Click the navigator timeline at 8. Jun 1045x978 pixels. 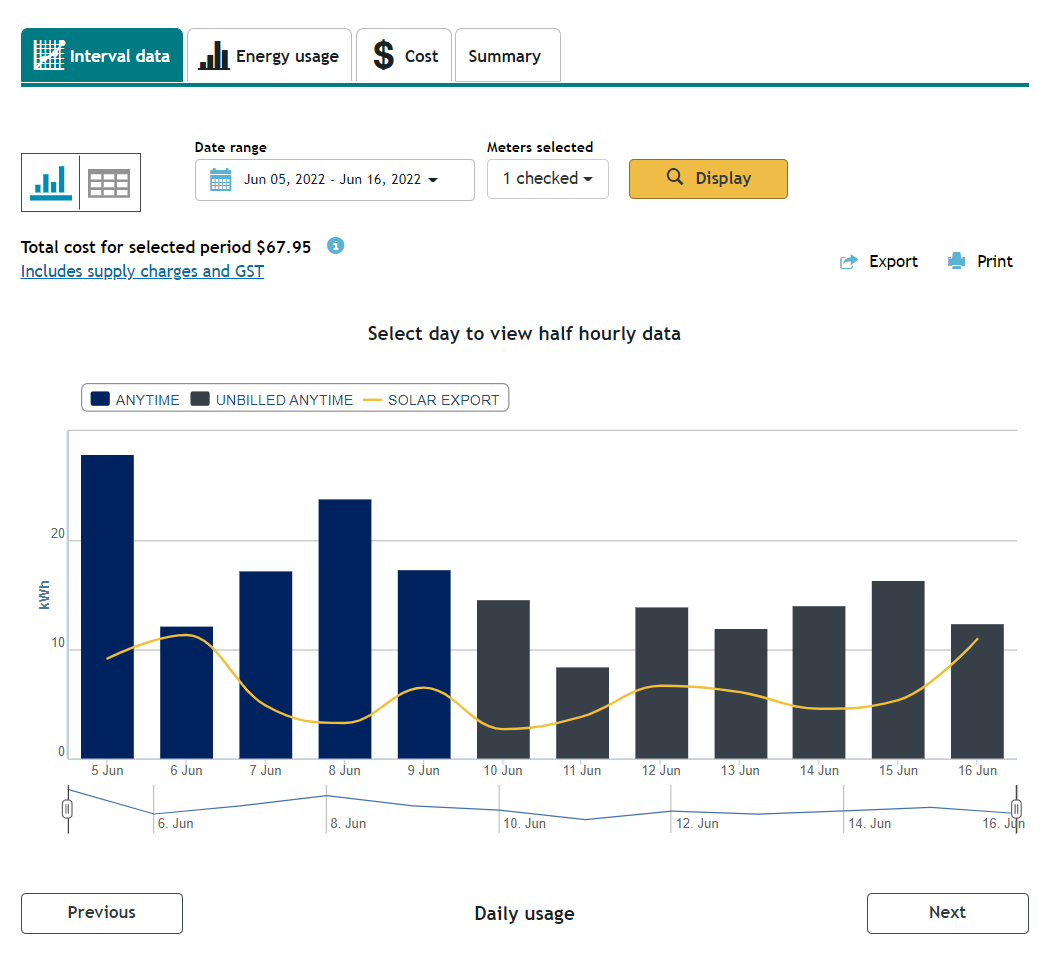coord(348,823)
